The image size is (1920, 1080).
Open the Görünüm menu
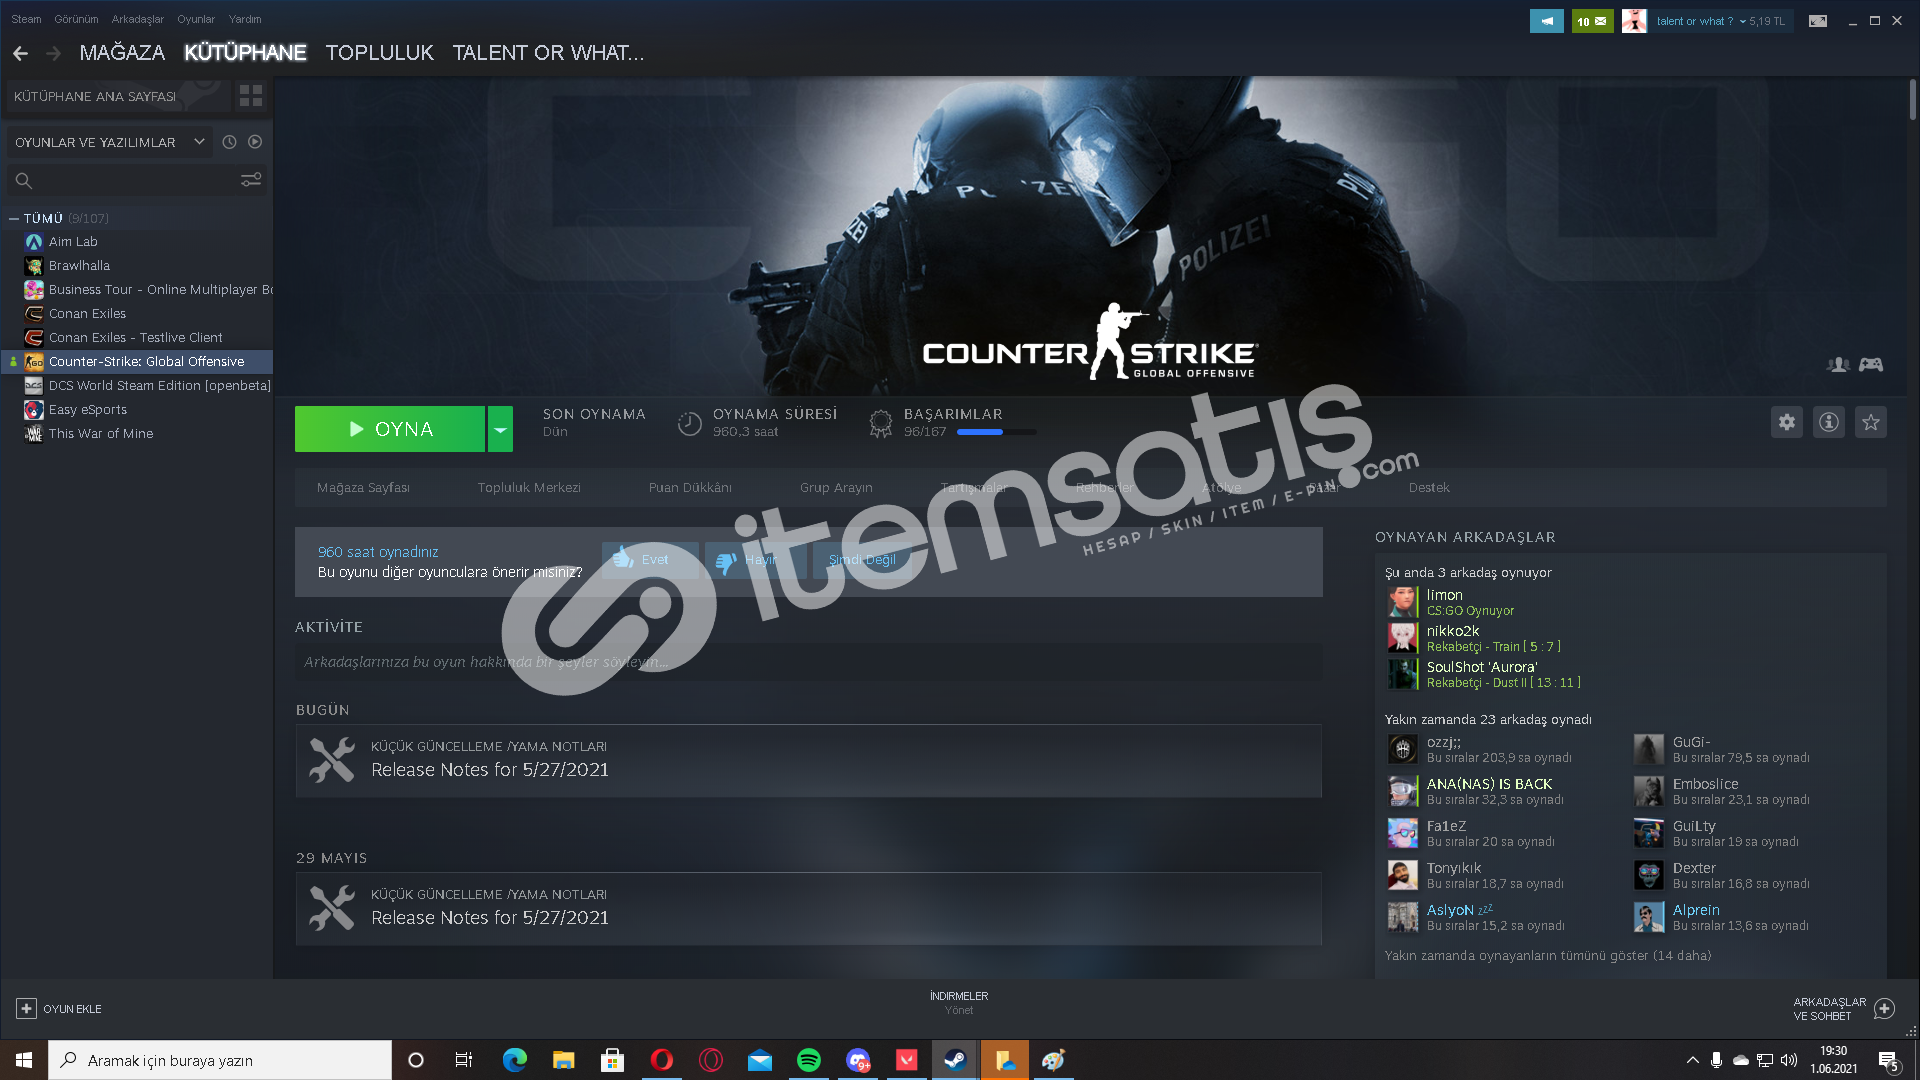tap(76, 19)
